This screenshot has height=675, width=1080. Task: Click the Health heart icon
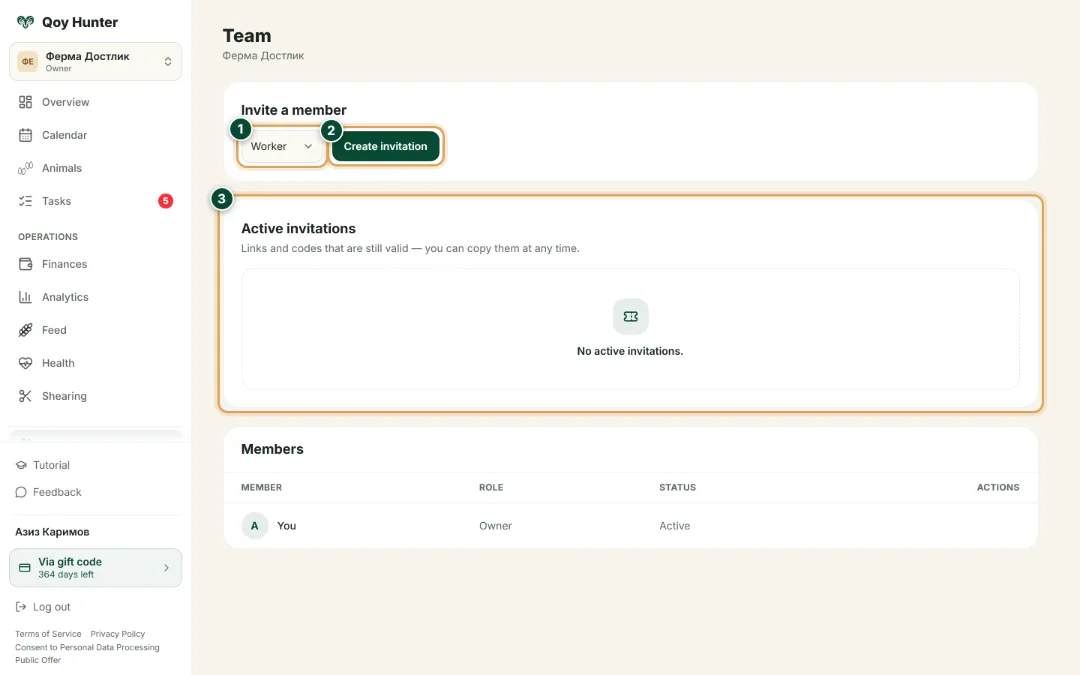tap(25, 363)
